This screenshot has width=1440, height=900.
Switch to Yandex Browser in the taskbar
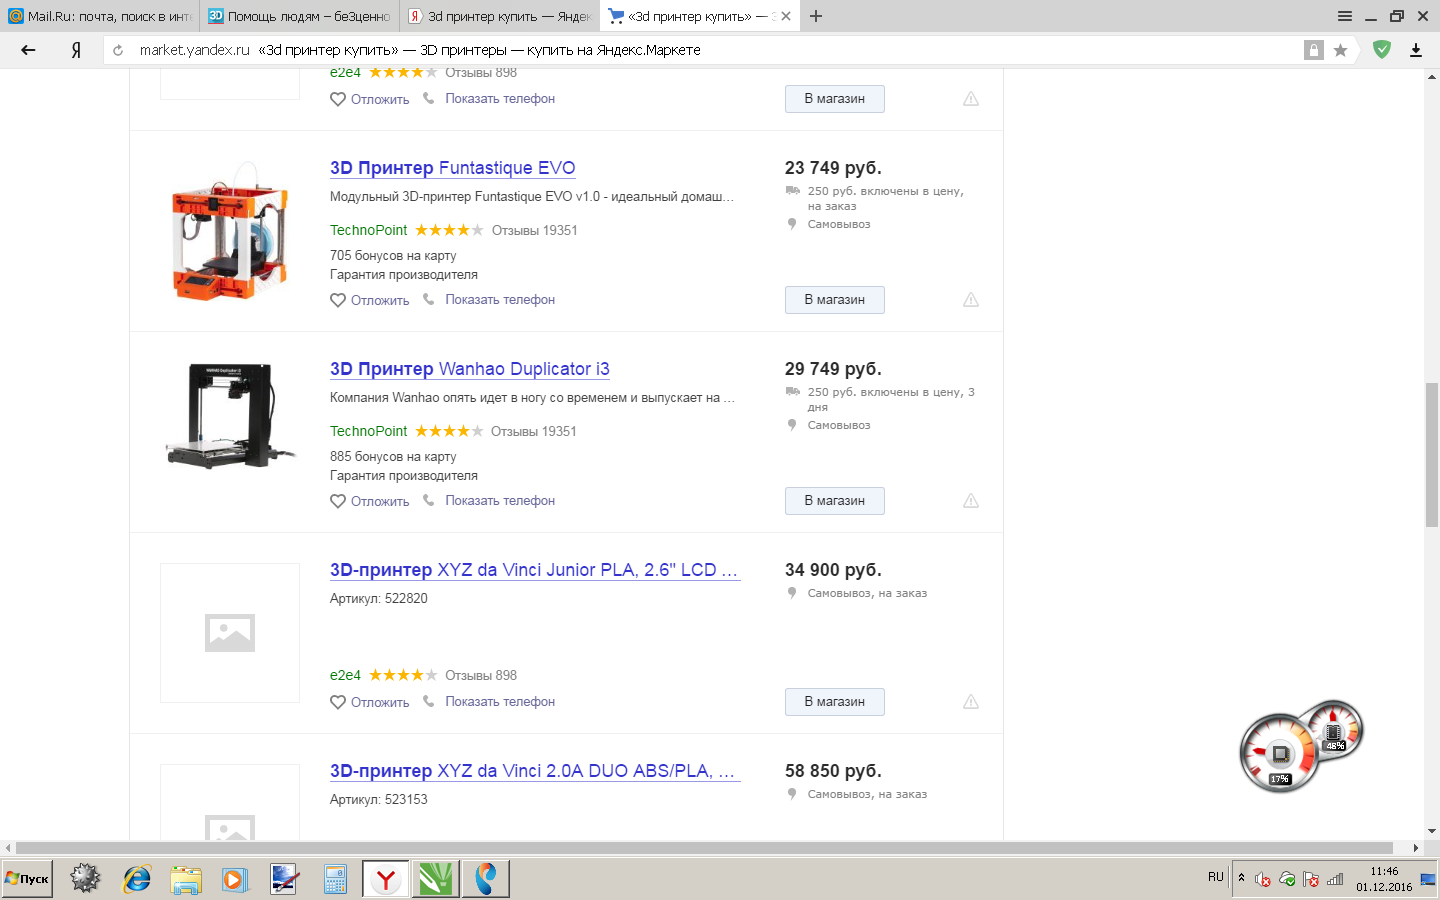pos(386,879)
